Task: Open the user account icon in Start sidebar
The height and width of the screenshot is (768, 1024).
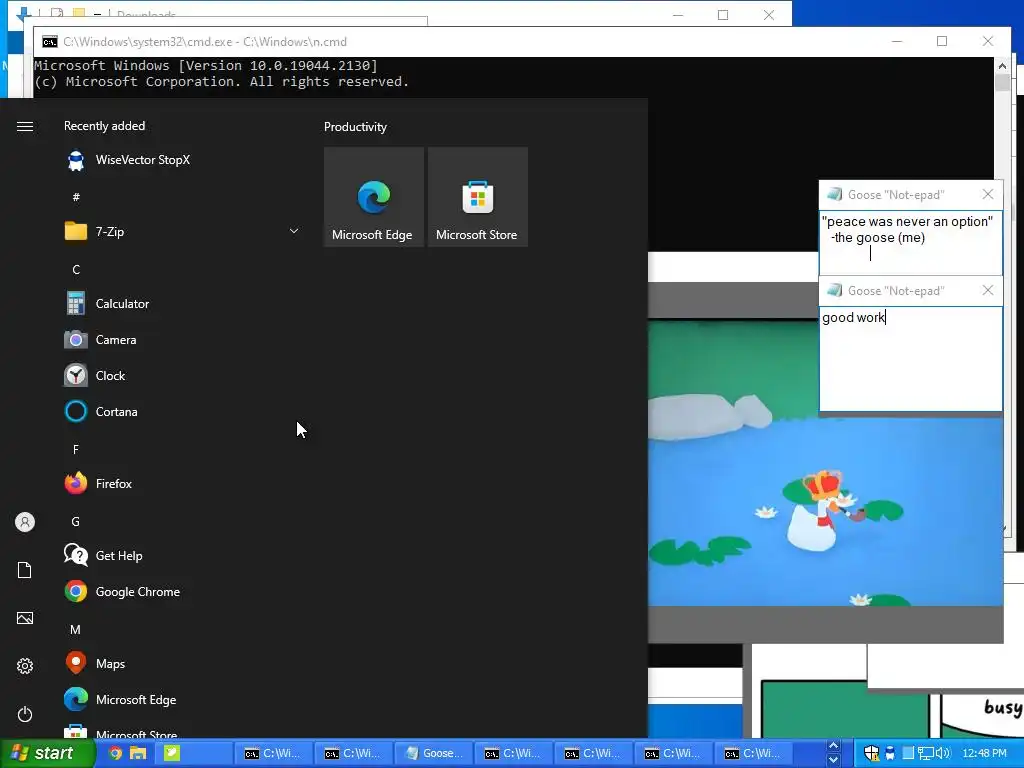Action: point(25,522)
